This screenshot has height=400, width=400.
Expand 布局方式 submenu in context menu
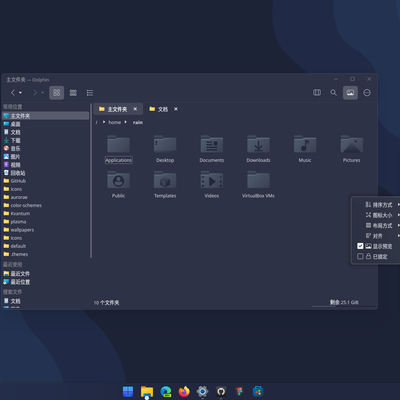pos(377,225)
